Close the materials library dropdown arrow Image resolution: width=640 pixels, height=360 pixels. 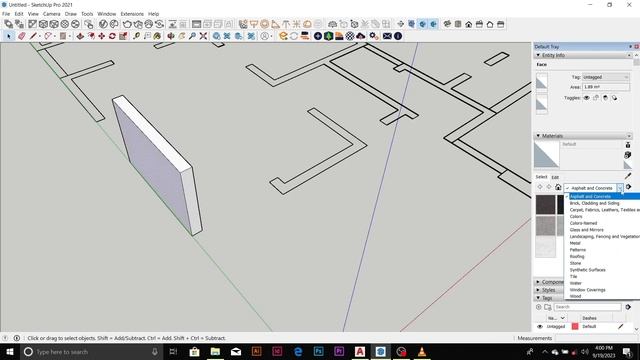pos(620,188)
